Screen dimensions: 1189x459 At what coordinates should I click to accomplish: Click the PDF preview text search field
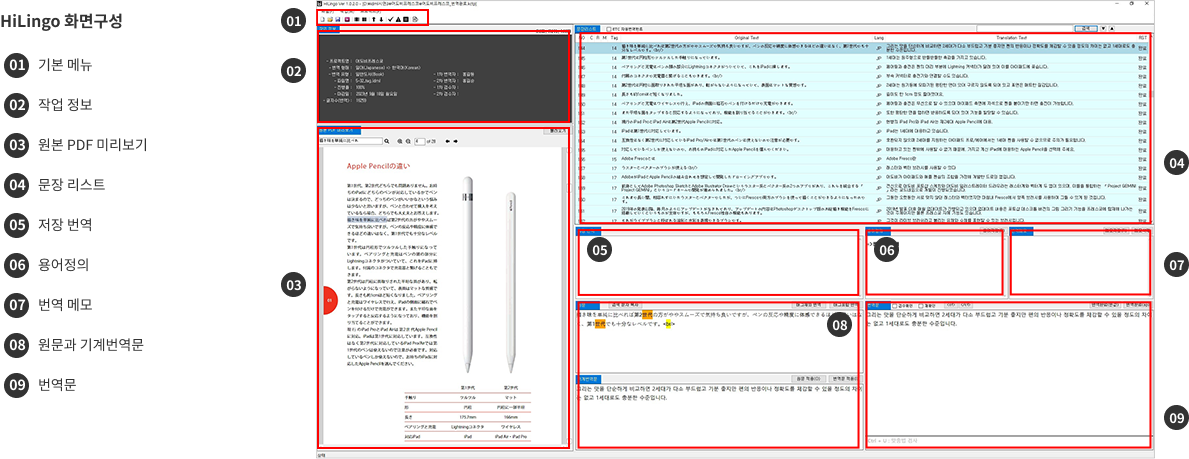(350, 141)
